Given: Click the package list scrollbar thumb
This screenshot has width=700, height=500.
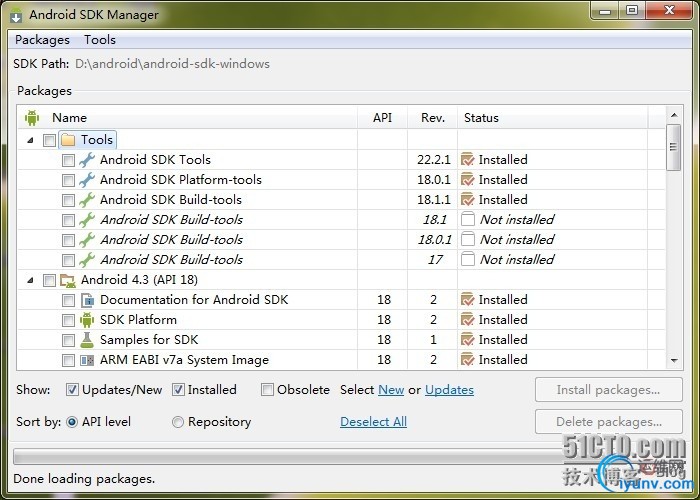Looking at the screenshot, I should tap(674, 147).
